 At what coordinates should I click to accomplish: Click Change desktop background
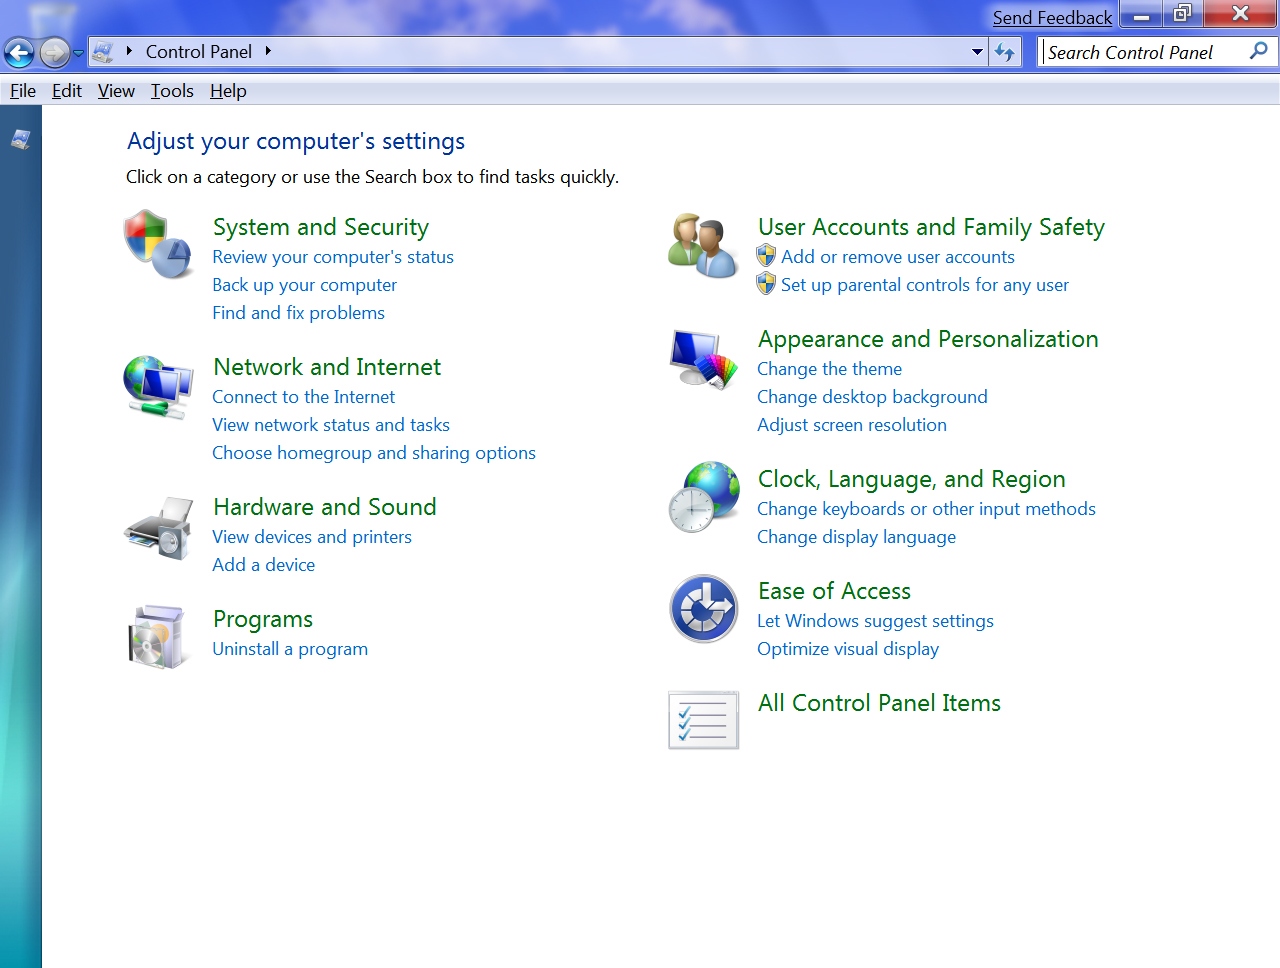click(x=872, y=397)
